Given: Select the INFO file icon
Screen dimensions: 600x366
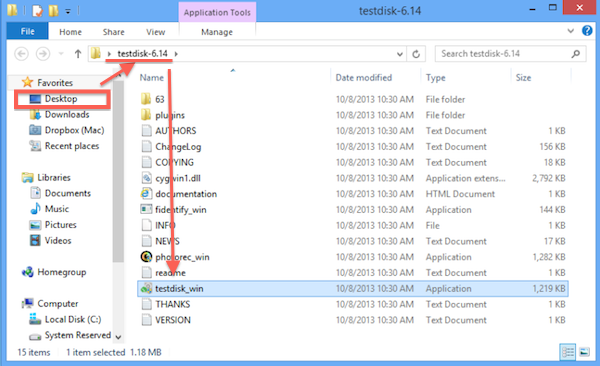Looking at the screenshot, I should click(146, 225).
